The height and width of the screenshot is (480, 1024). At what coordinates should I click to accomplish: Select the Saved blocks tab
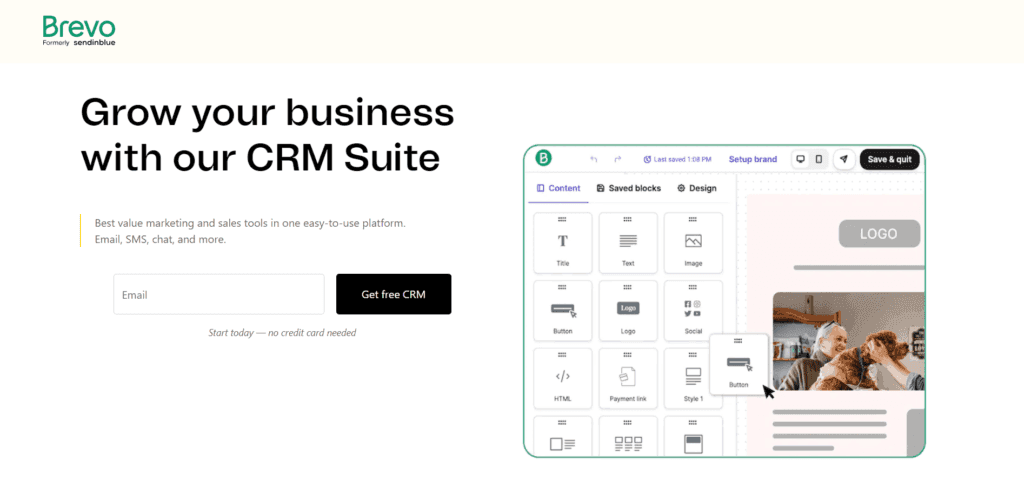point(628,188)
